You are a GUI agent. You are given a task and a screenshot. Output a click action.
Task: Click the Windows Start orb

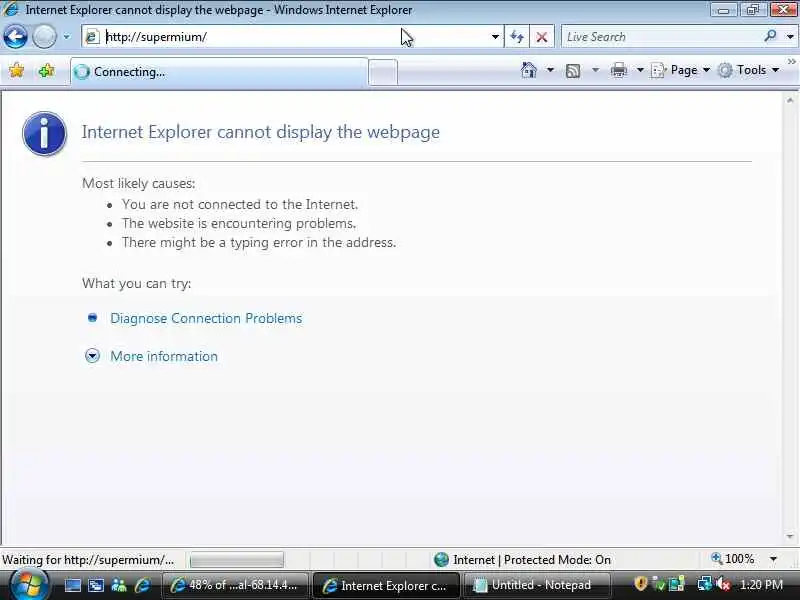(29, 585)
